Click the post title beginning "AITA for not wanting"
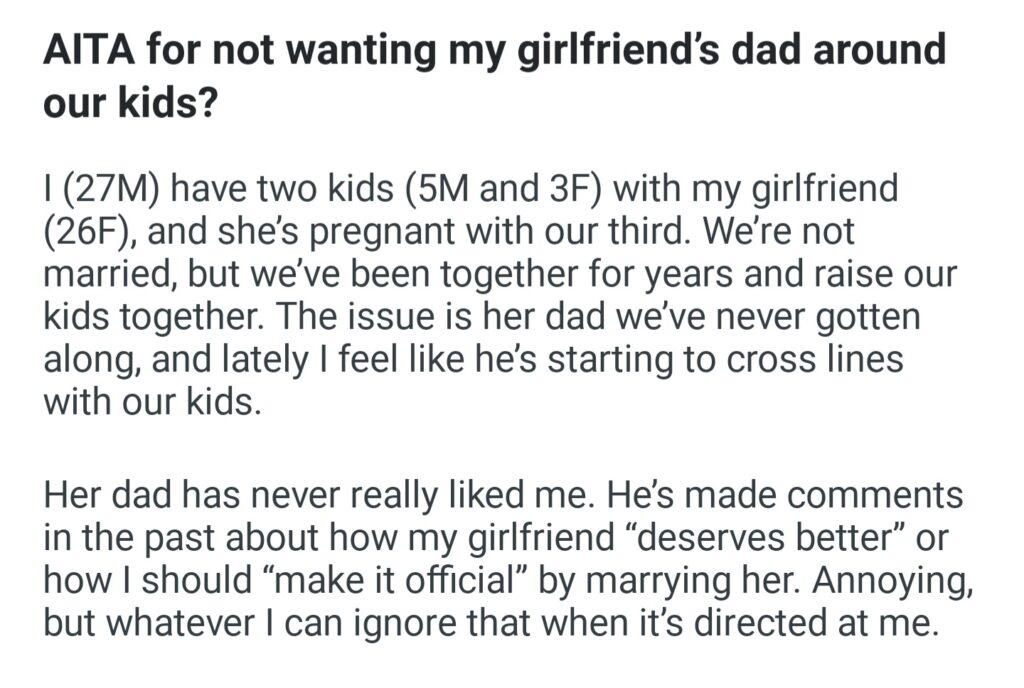Screen dimensions: 1024x688 click(x=494, y=52)
